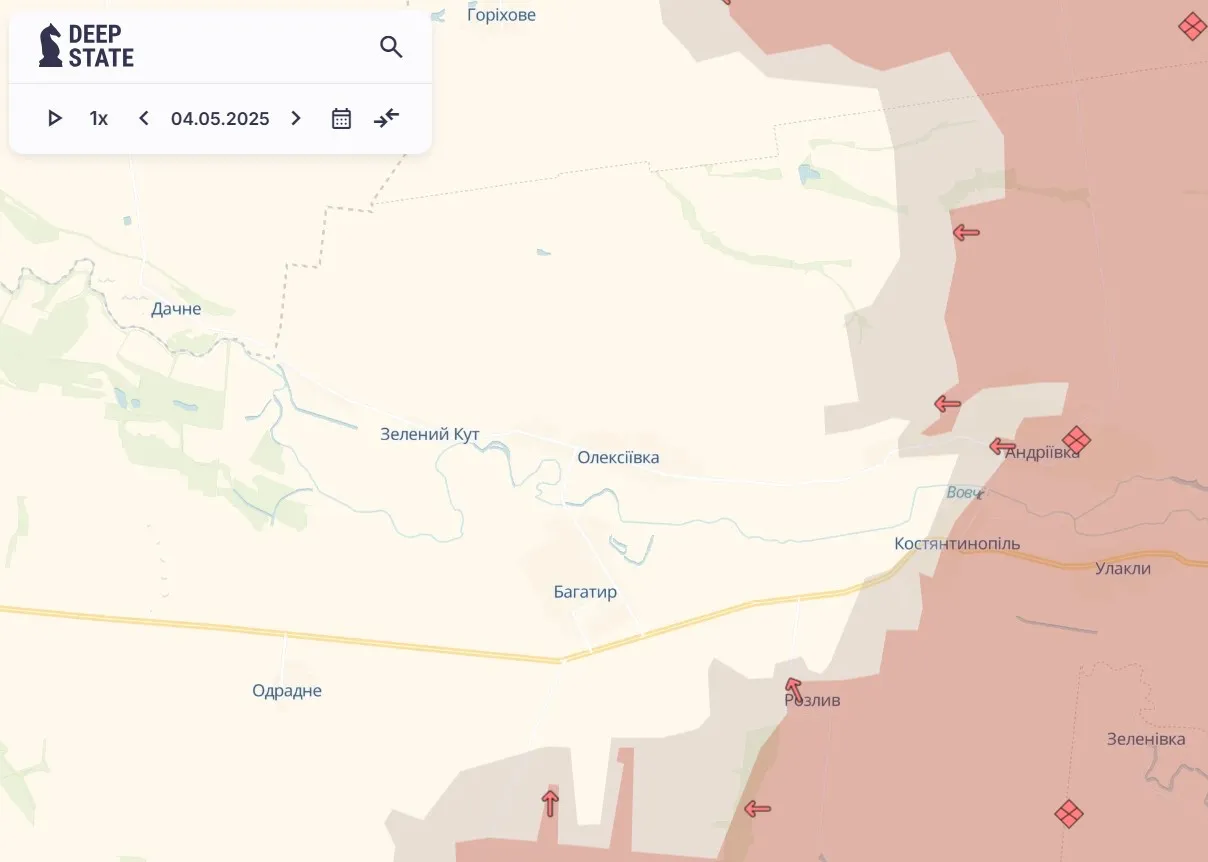
Task: Change the 1x playback speed
Action: click(98, 118)
